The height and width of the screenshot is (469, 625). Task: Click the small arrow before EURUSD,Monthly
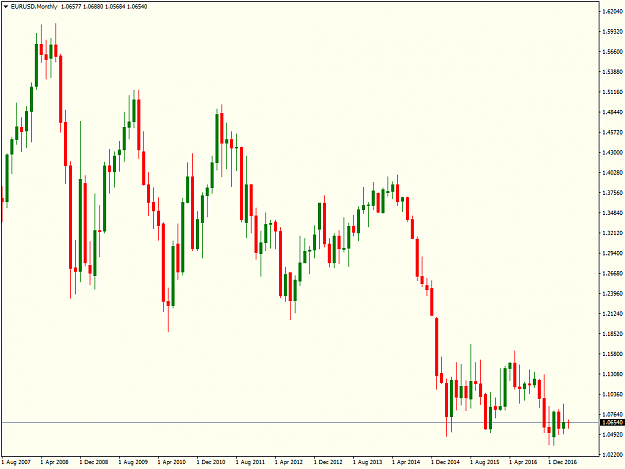coord(6,7)
